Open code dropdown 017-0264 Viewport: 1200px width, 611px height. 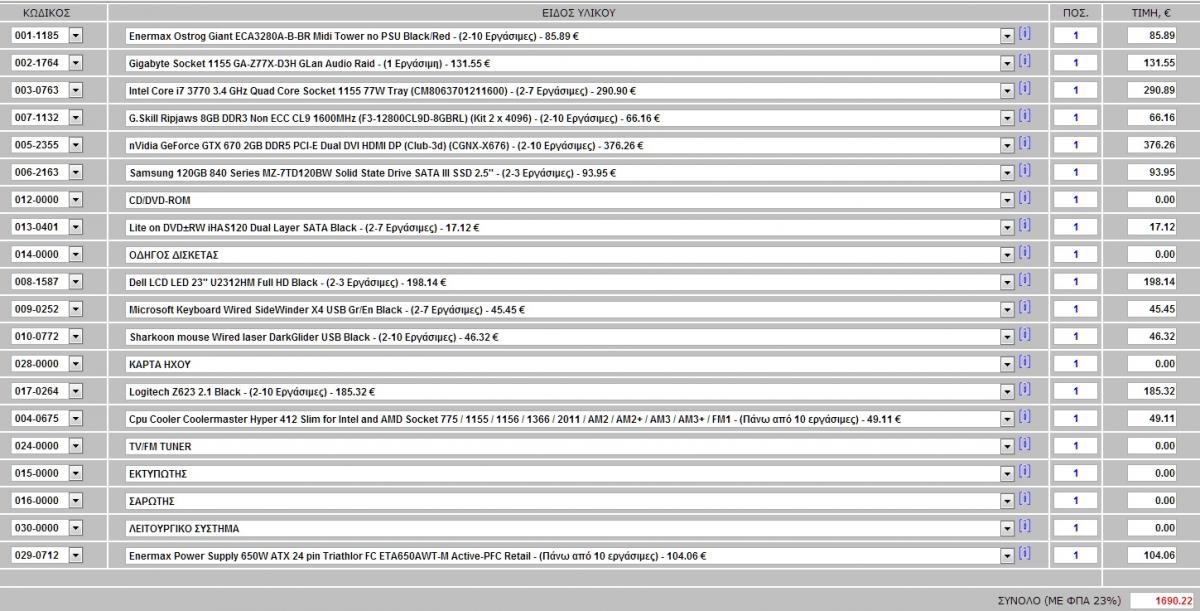[x=76, y=391]
